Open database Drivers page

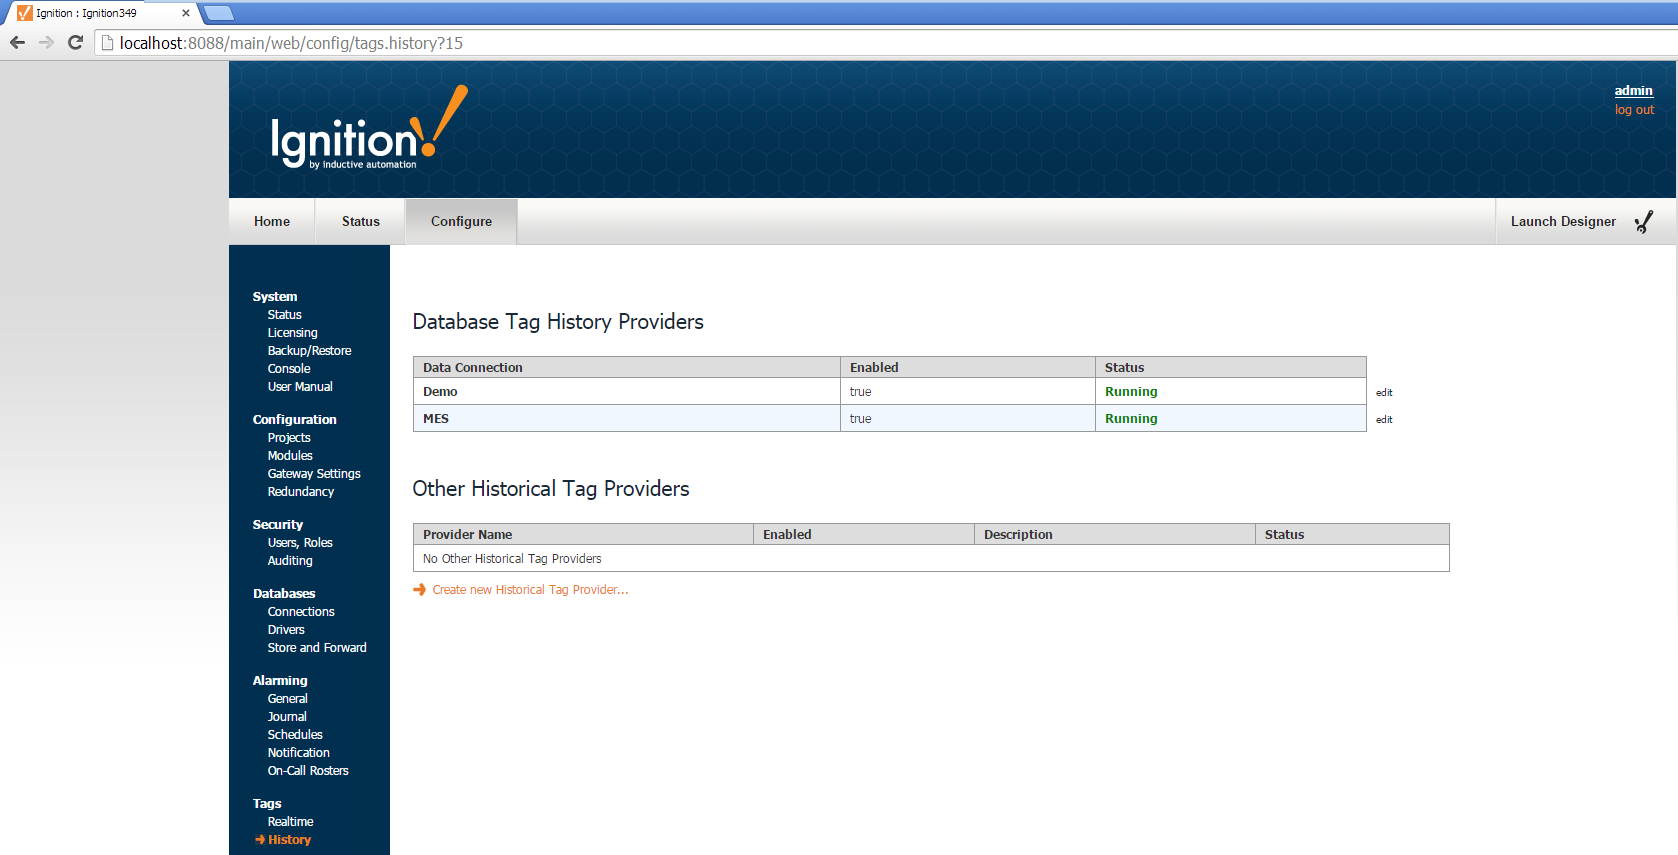[286, 630]
